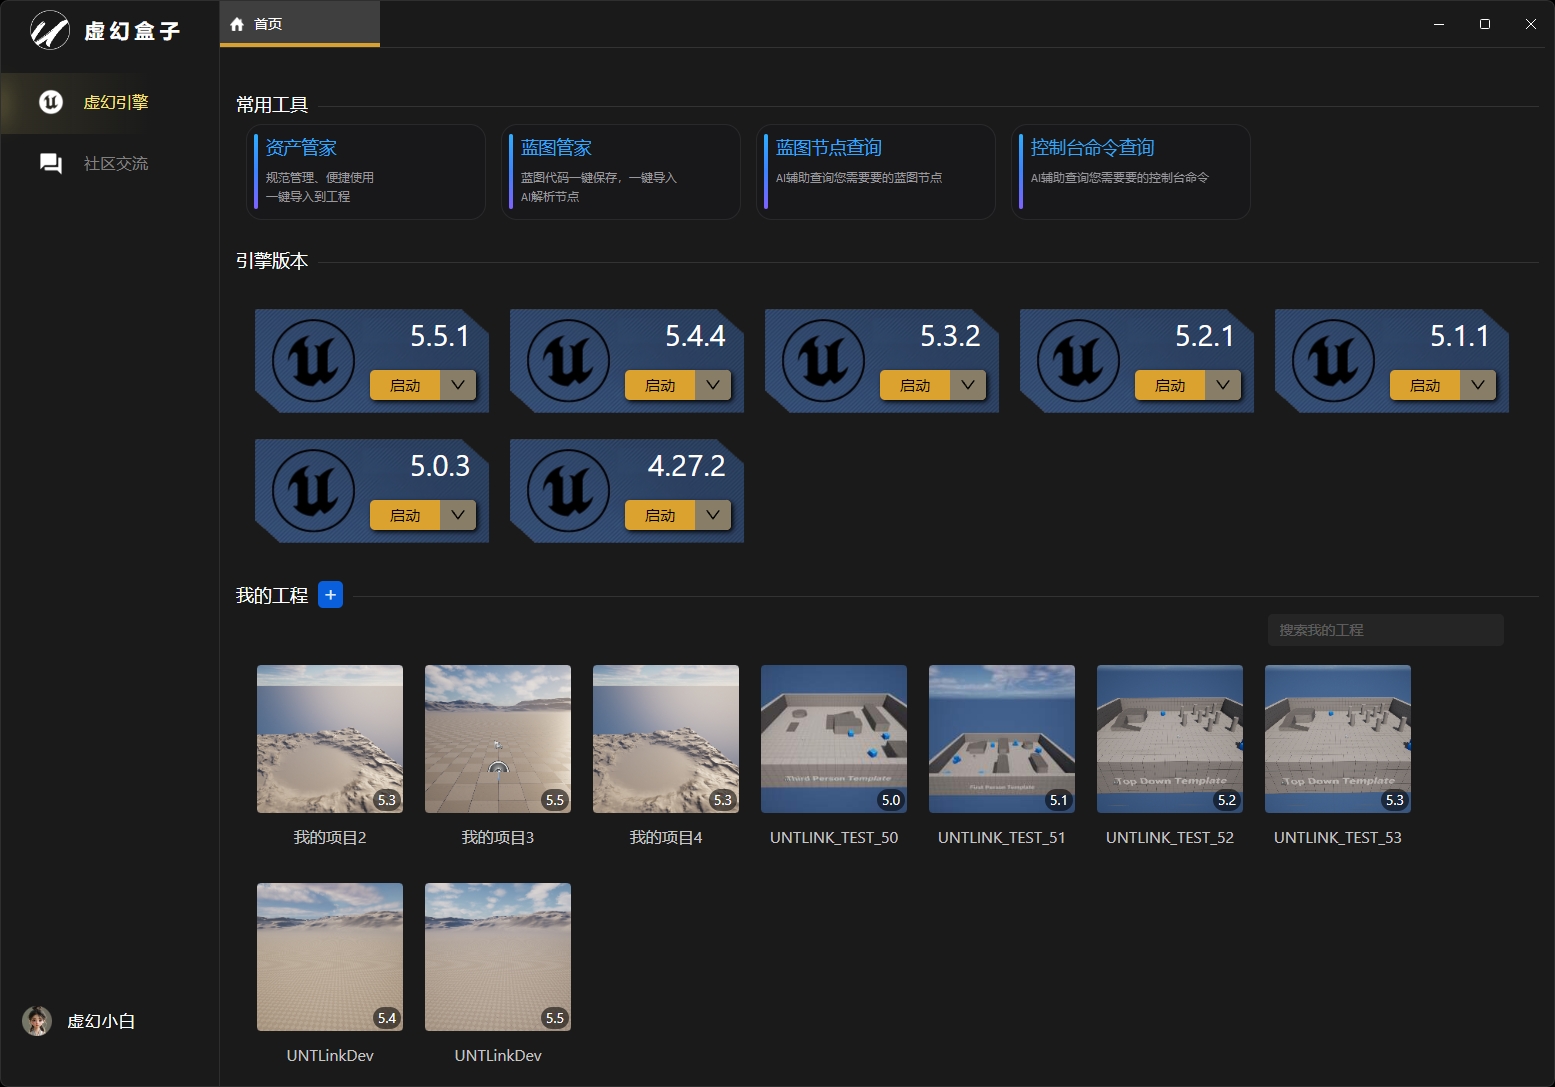
Task: Click the home icon in 首页 tab
Action: (x=237, y=24)
